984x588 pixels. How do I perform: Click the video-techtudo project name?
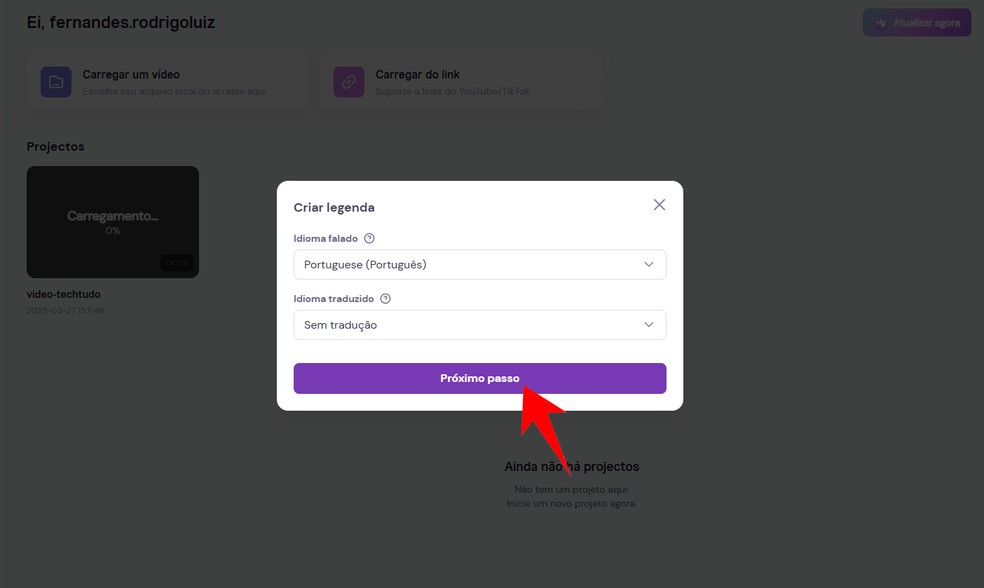(64, 295)
